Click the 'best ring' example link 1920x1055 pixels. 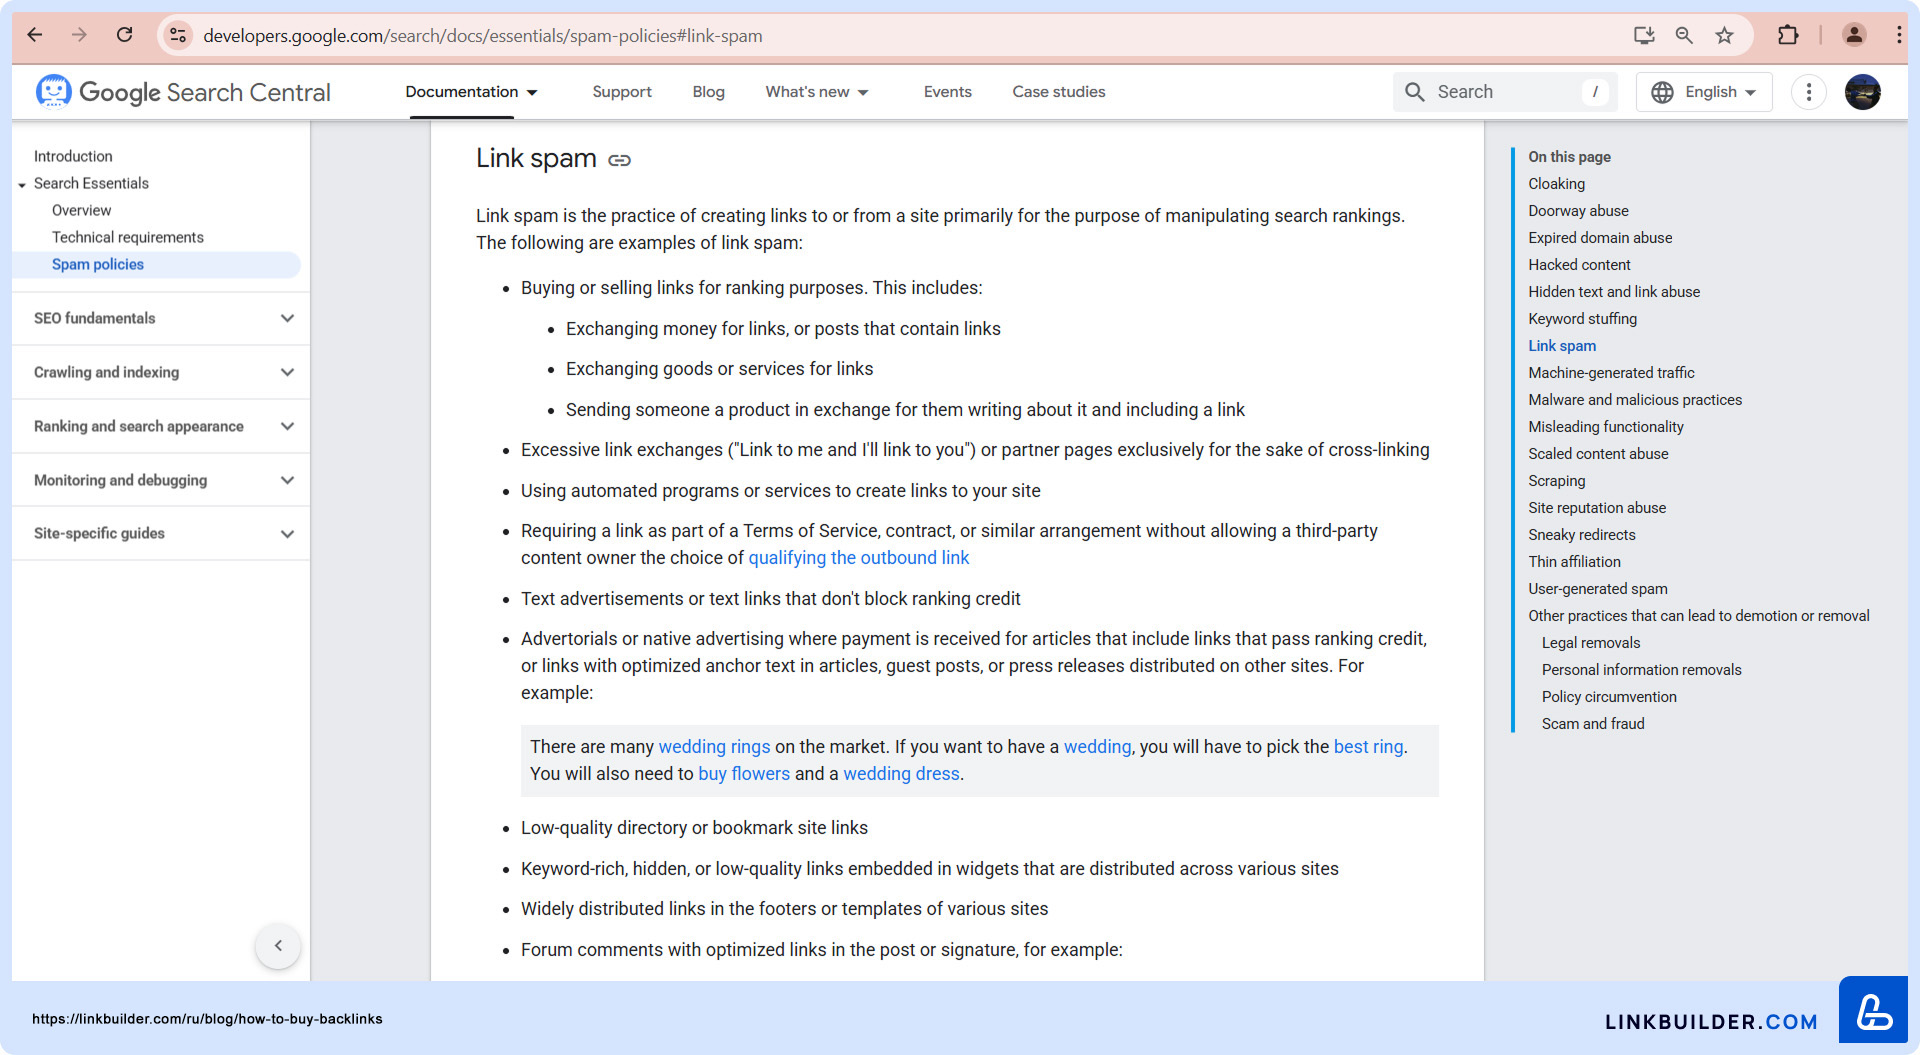pyautogui.click(x=1368, y=747)
